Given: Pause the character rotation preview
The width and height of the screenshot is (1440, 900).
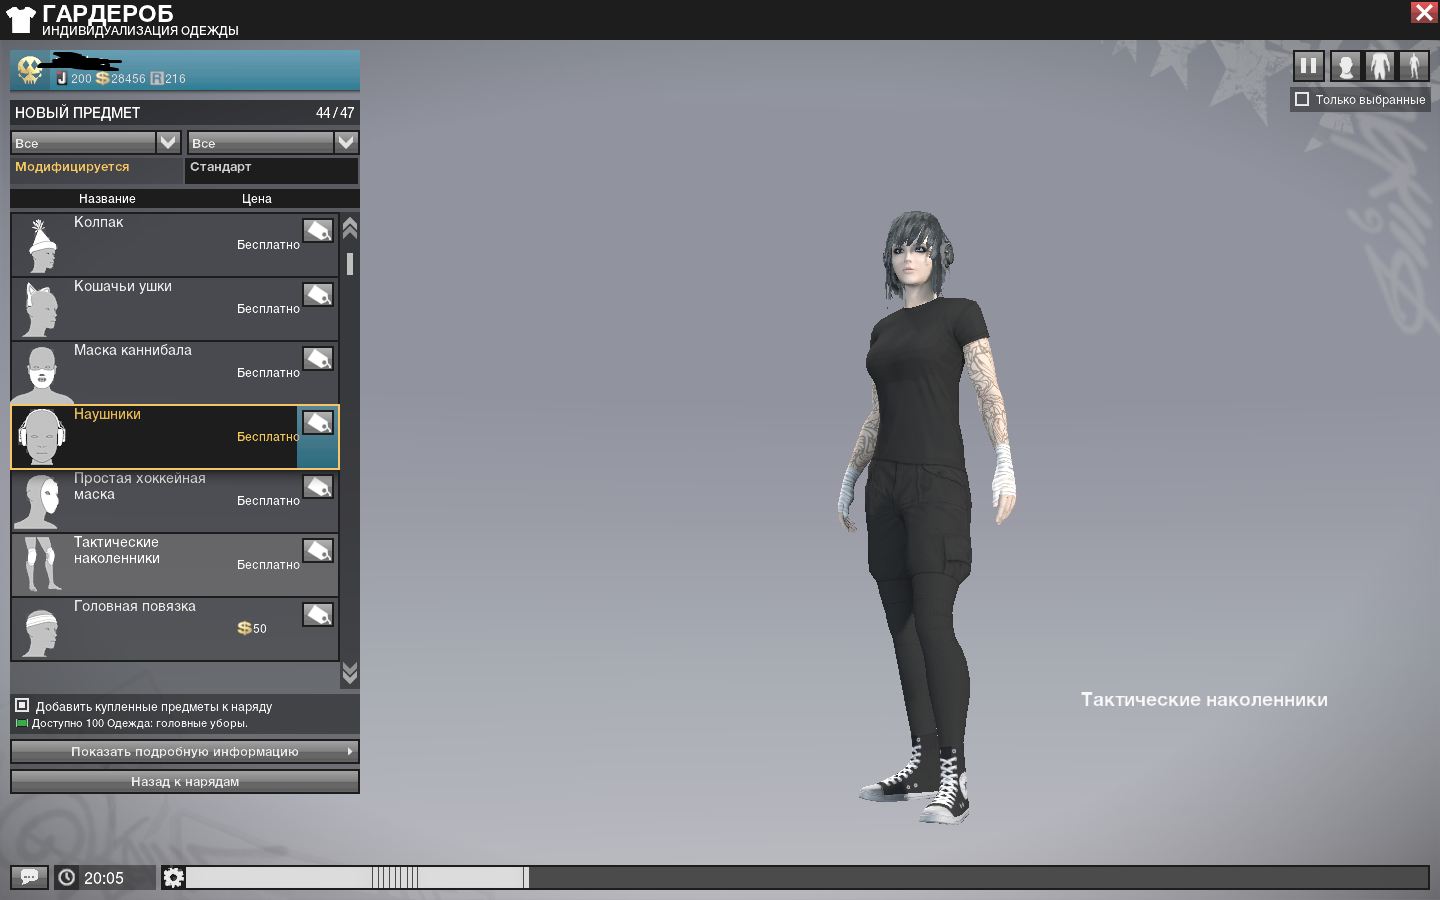Looking at the screenshot, I should tap(1308, 67).
